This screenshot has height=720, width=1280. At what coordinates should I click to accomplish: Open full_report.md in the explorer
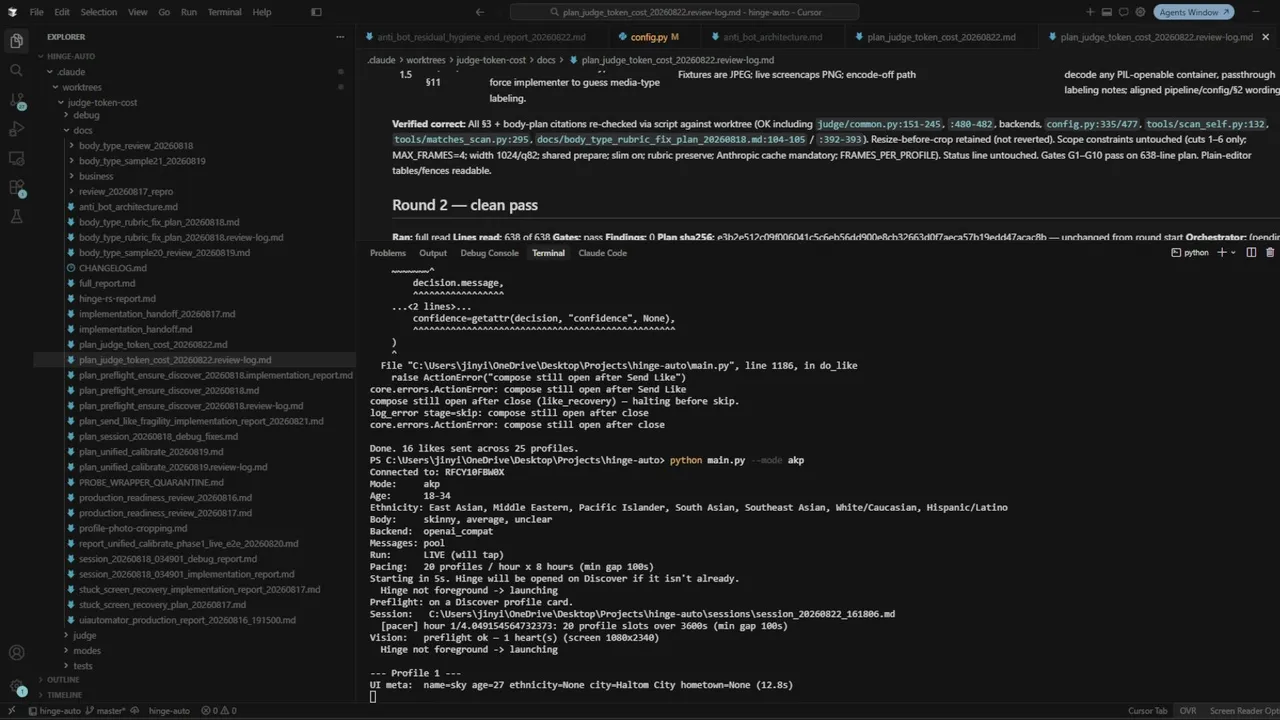tap(107, 283)
